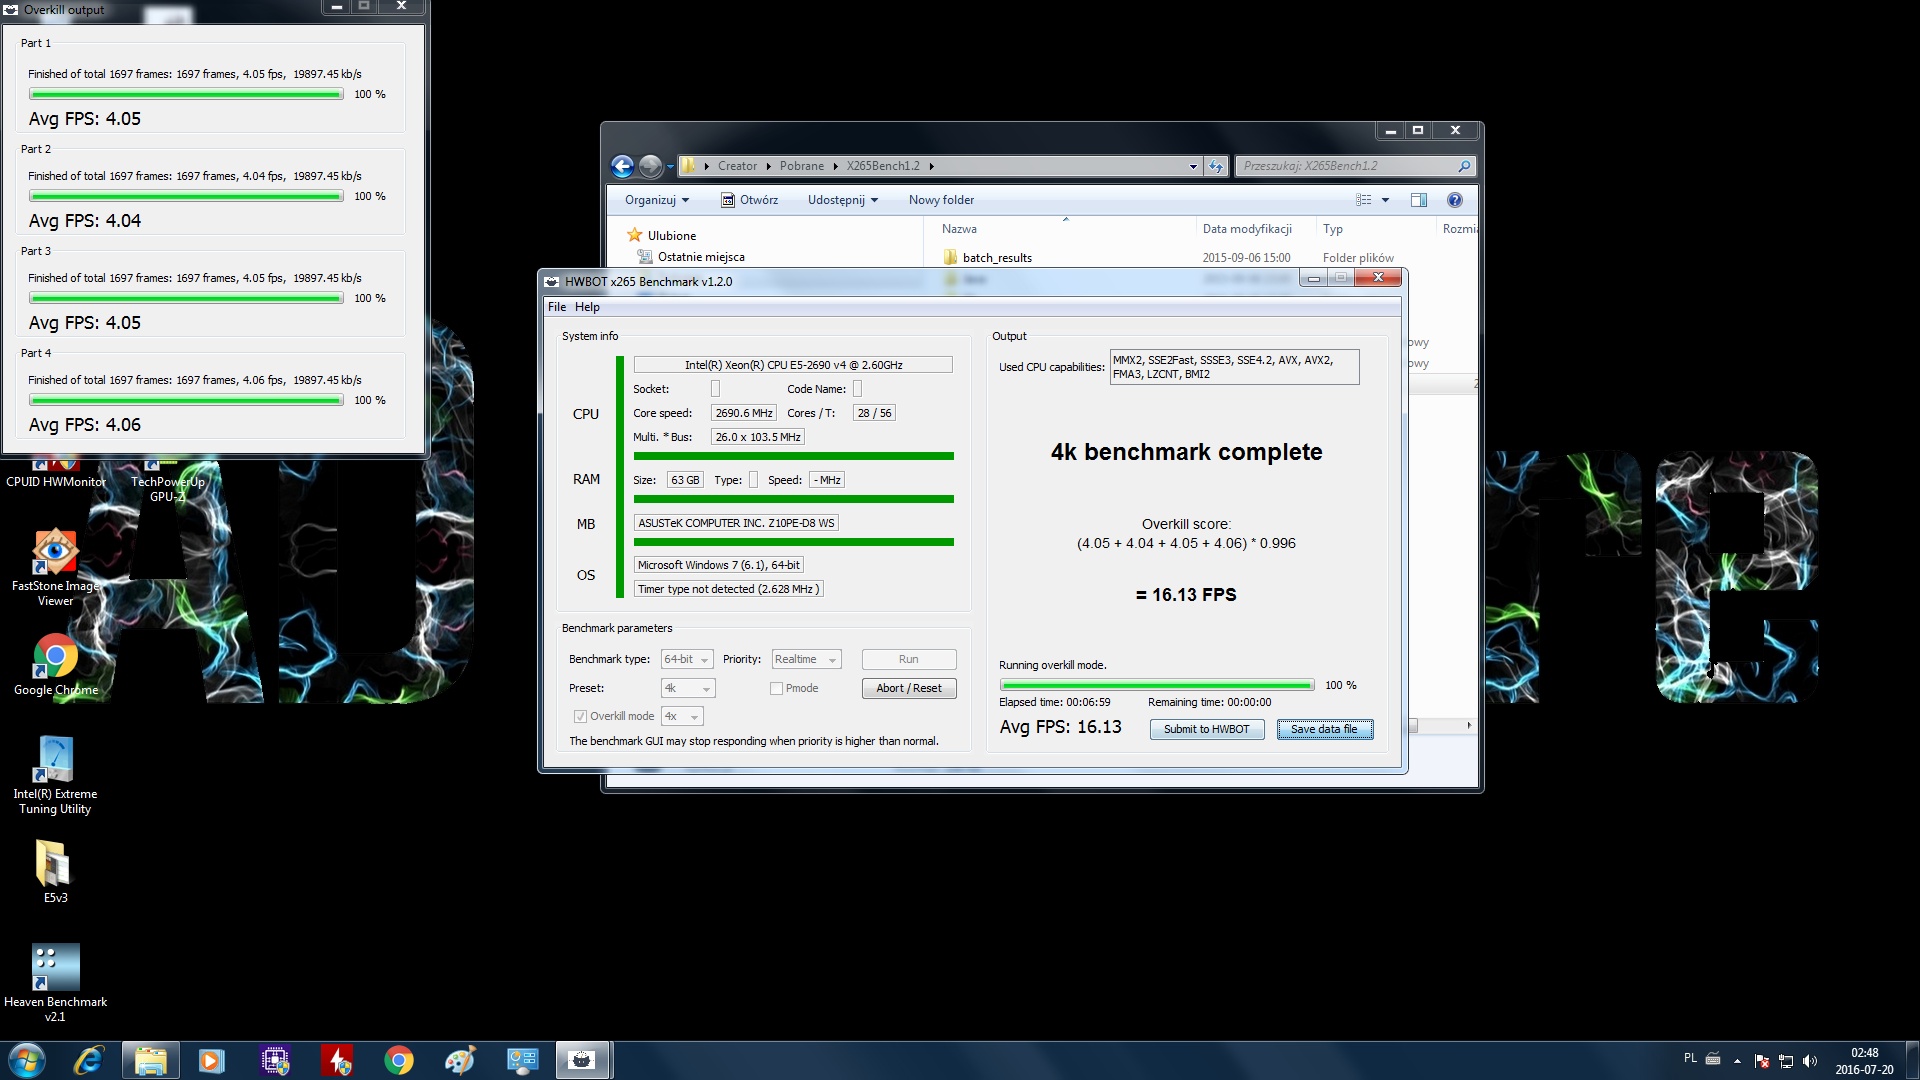Go forward in the Explorer window
The width and height of the screenshot is (1920, 1080).
coord(650,166)
